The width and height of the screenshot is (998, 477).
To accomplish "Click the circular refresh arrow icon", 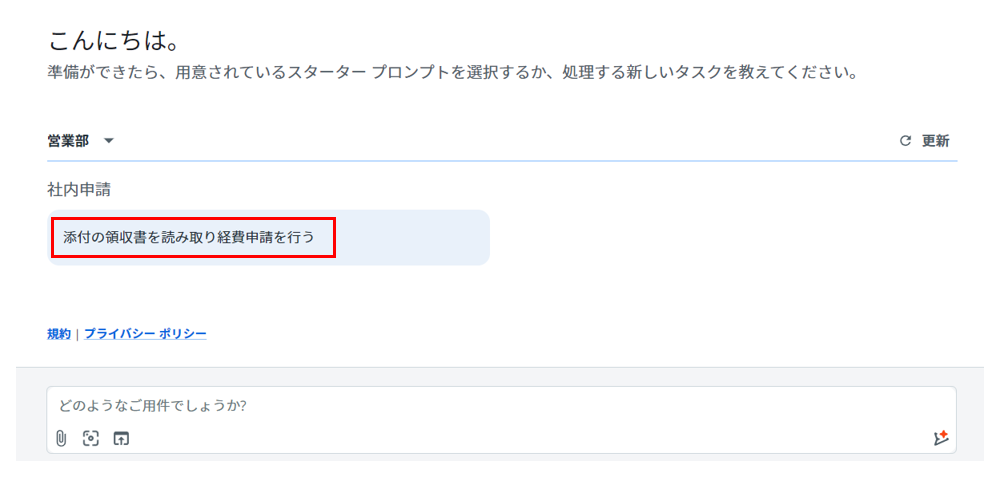I will click(x=905, y=141).
